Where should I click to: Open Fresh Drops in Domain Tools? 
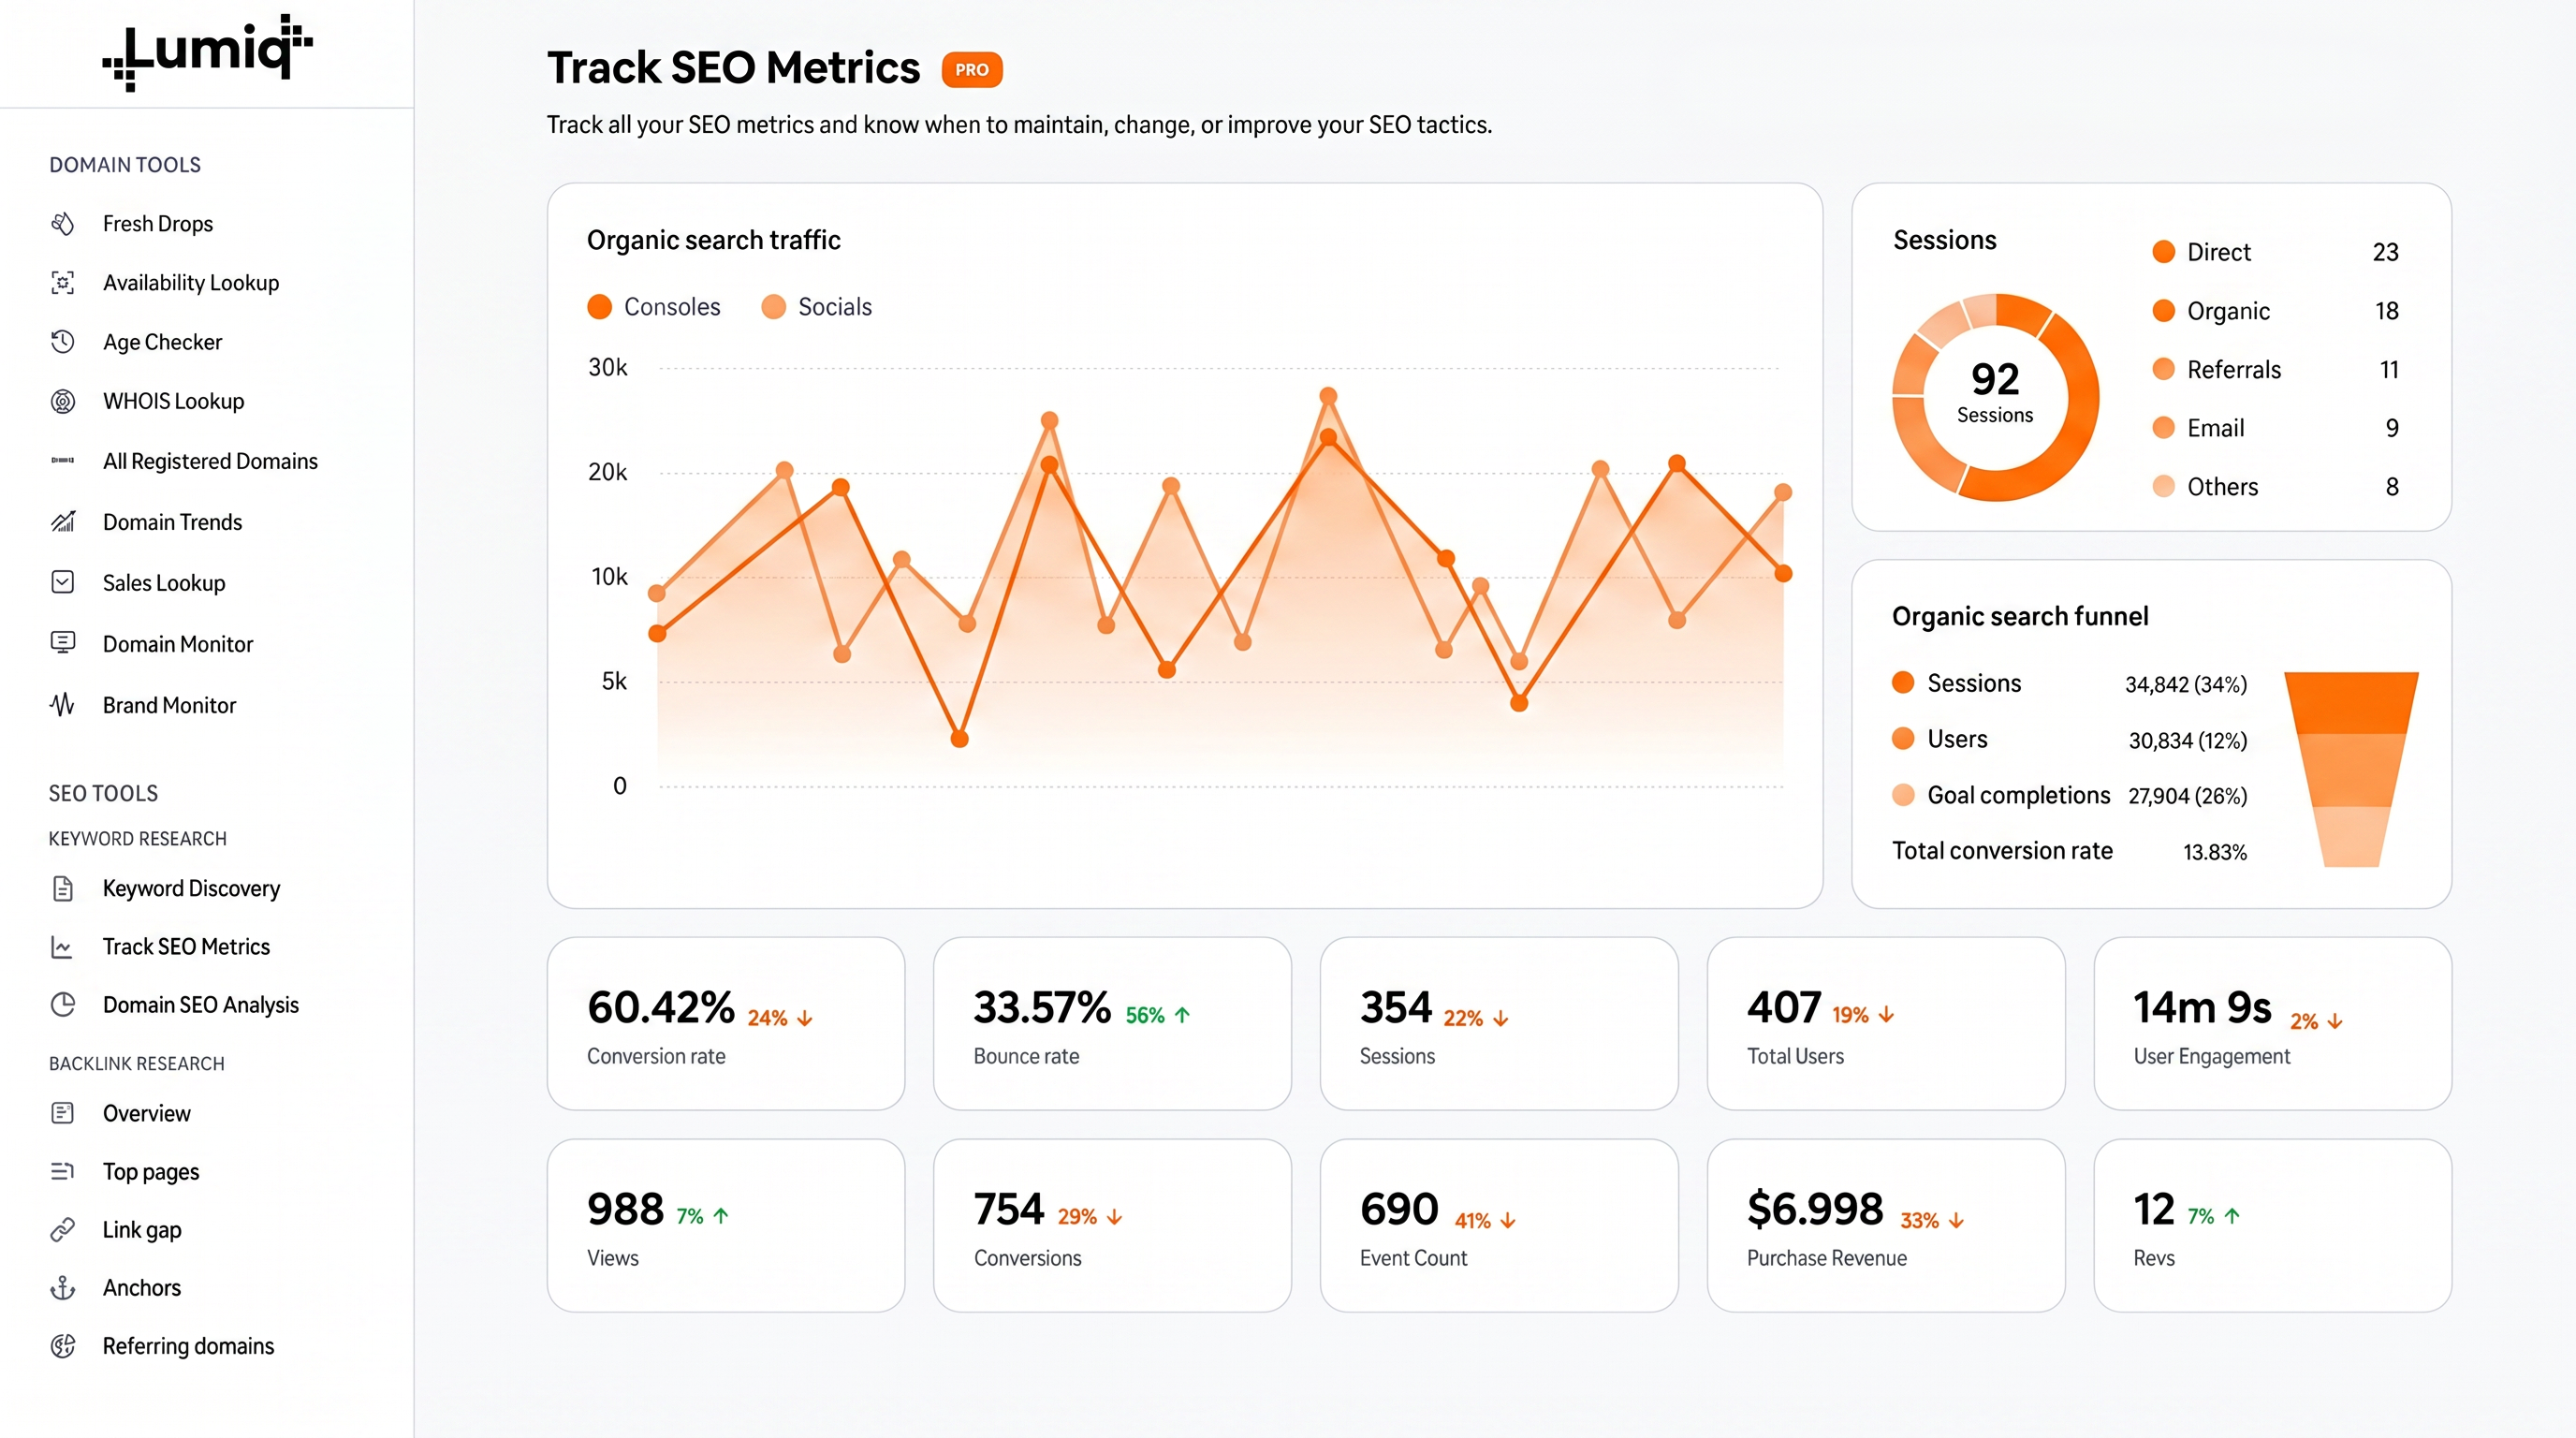(158, 224)
